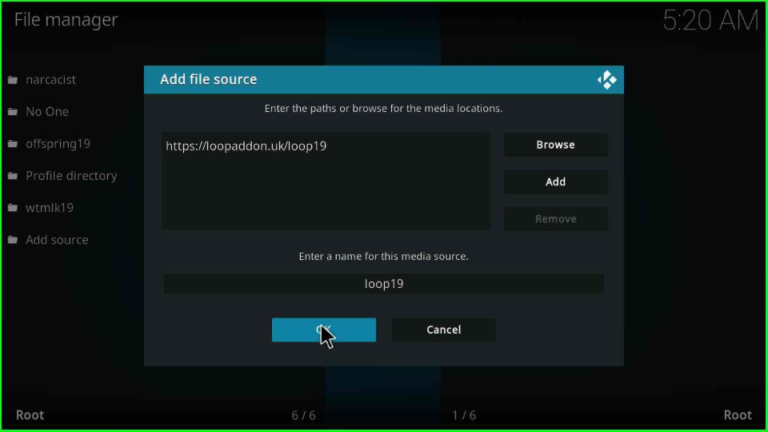Click the Add path button
Screen dimensions: 768x432
[x=555, y=182]
